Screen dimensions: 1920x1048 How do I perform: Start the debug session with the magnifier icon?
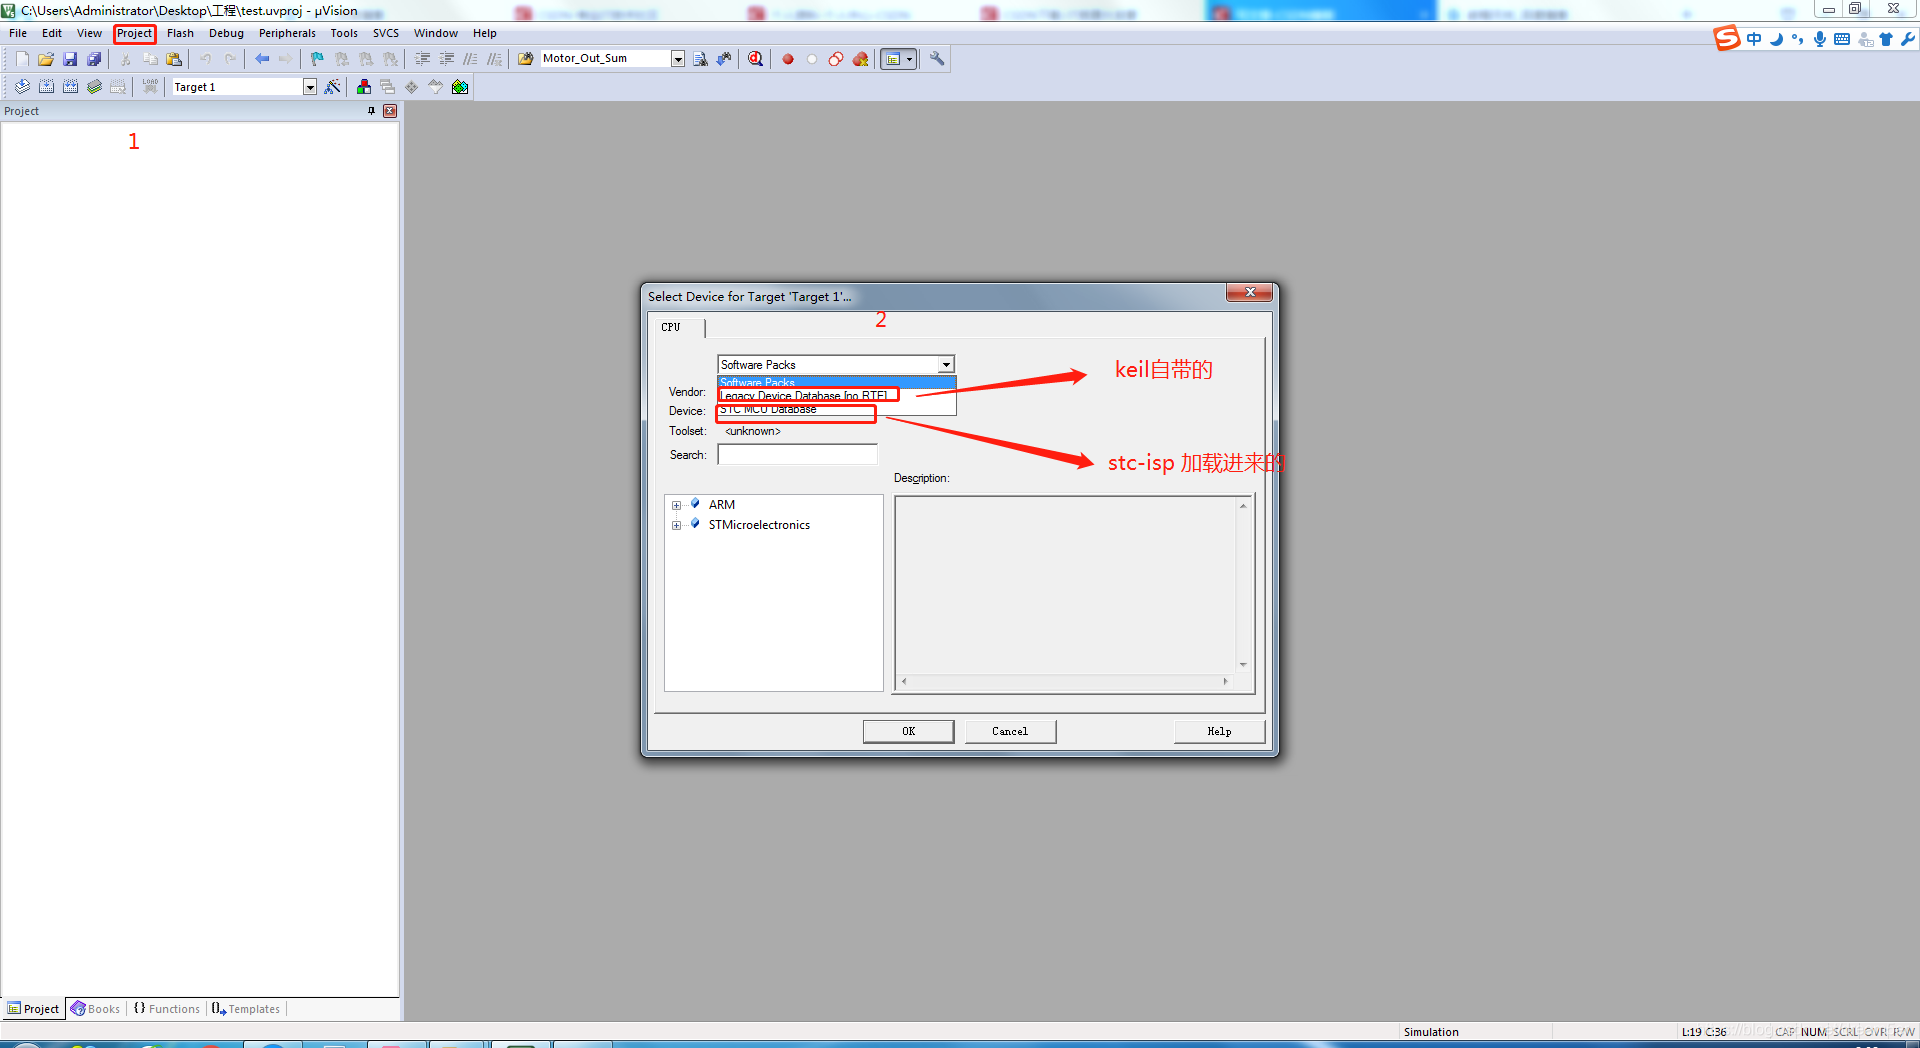756,59
